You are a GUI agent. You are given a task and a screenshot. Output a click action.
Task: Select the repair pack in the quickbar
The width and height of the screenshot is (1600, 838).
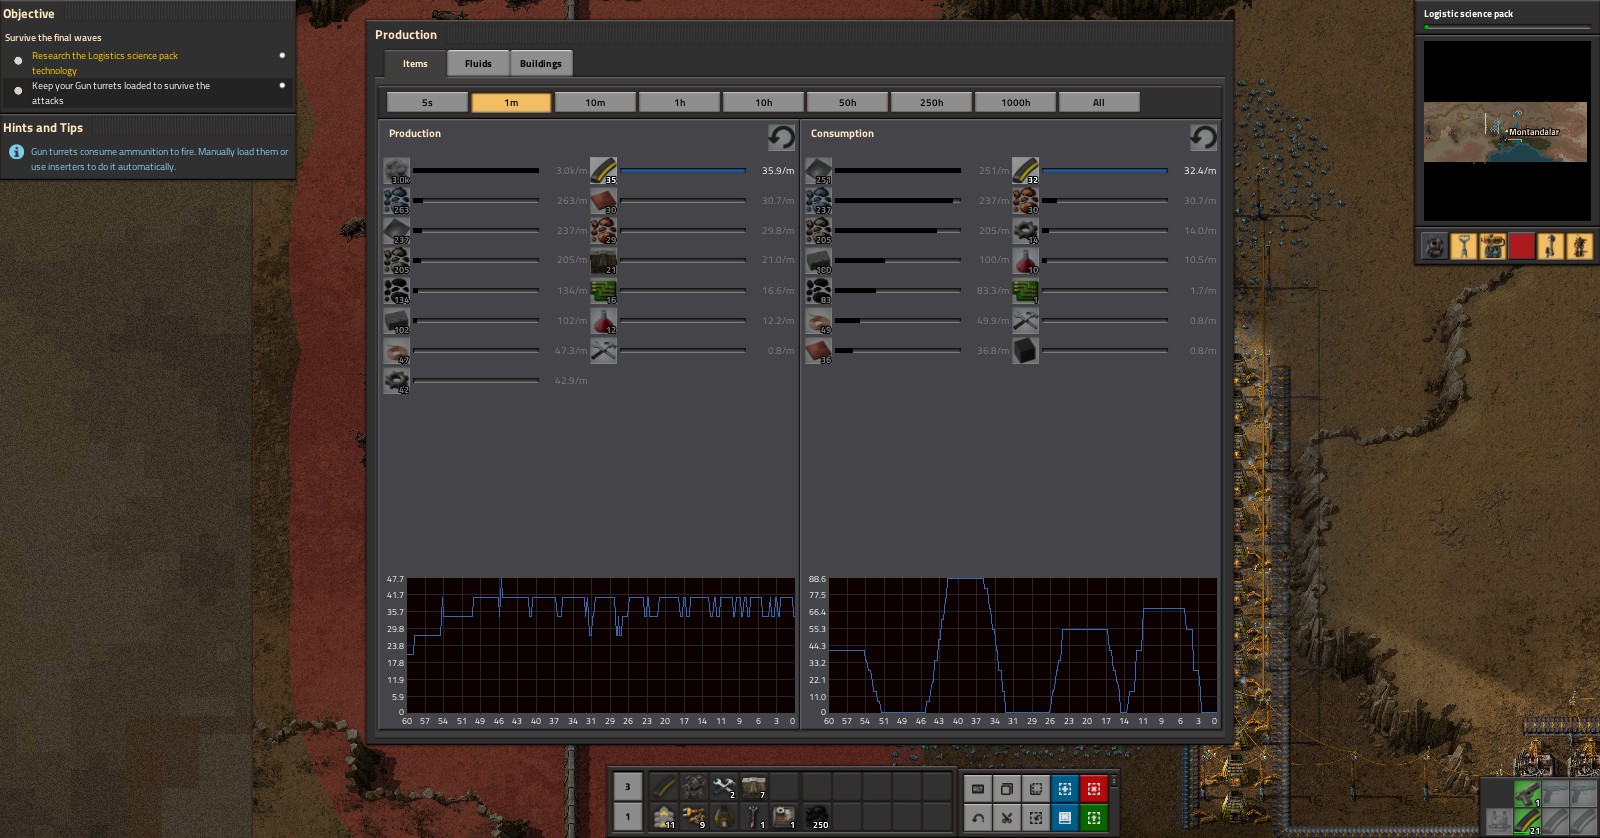[x=723, y=788]
